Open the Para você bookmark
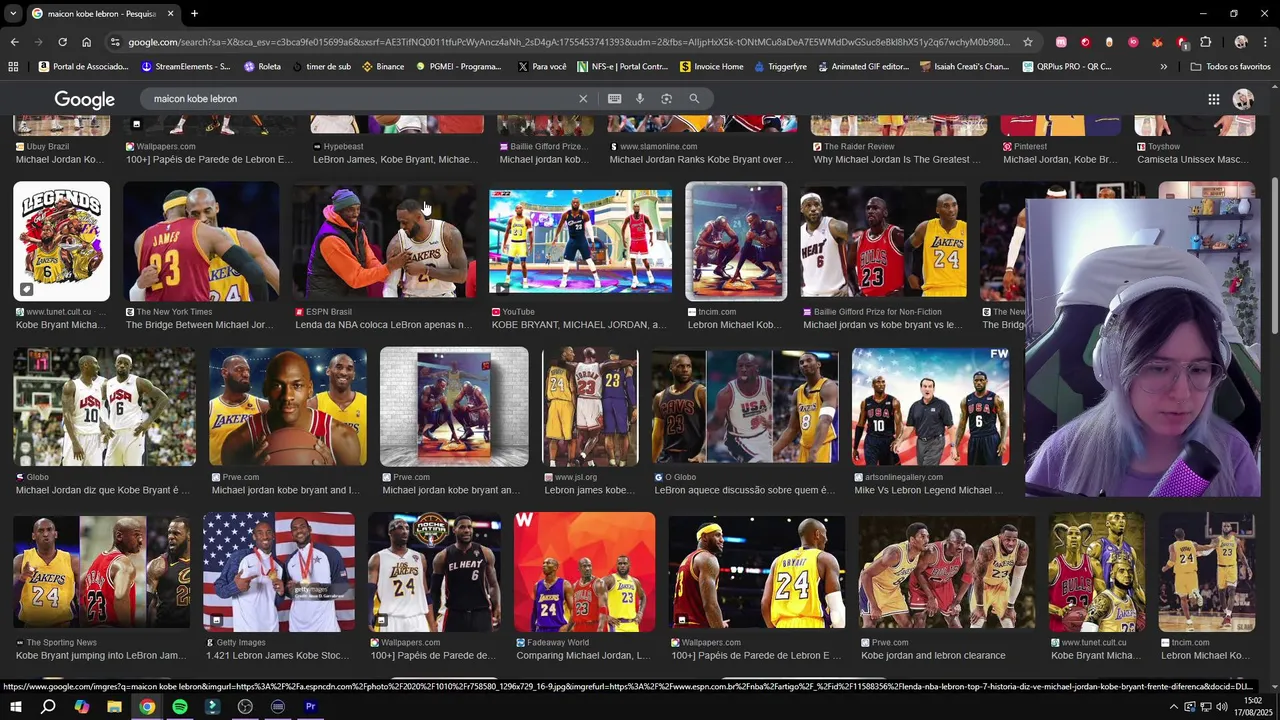 (542, 67)
